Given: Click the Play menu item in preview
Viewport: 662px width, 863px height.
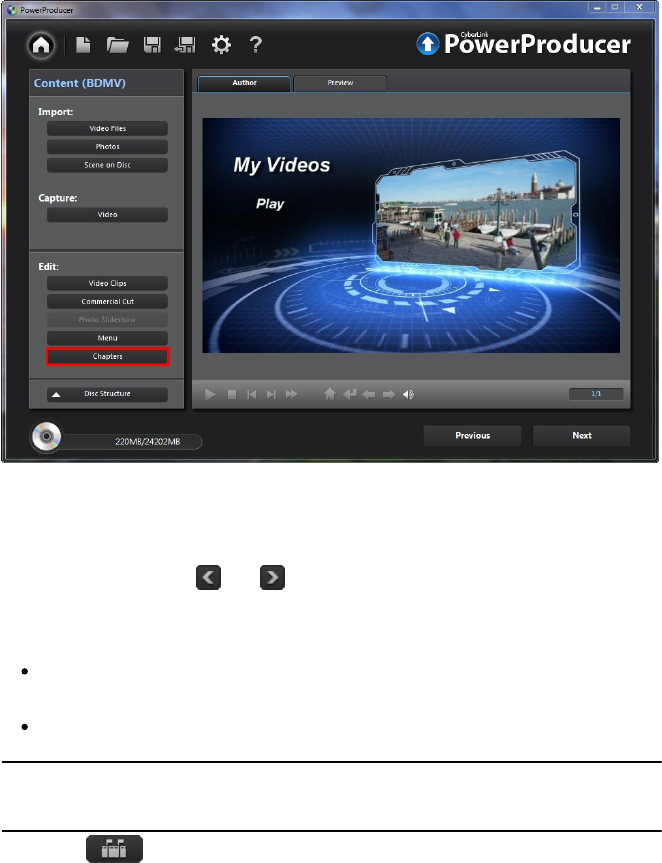Looking at the screenshot, I should [x=270, y=204].
